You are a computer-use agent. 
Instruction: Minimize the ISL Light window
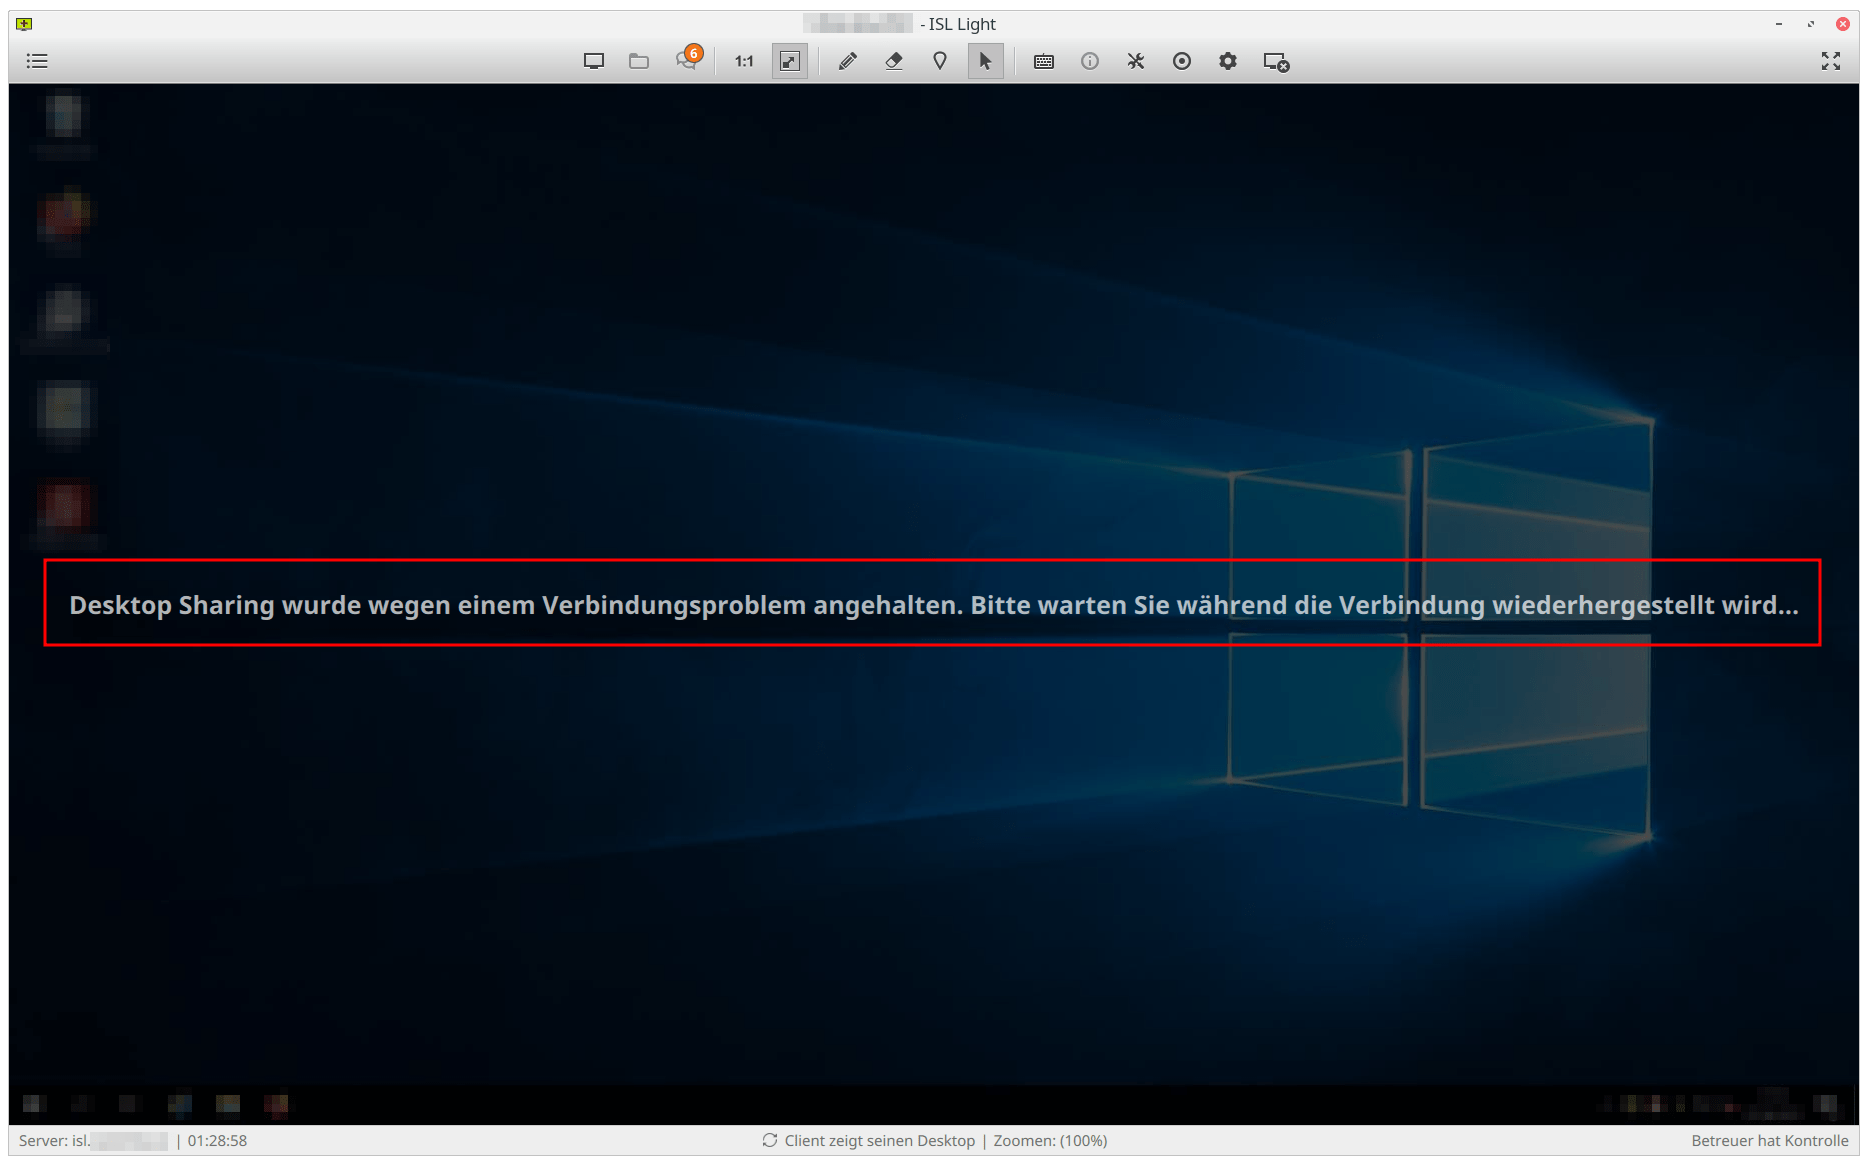click(x=1779, y=24)
